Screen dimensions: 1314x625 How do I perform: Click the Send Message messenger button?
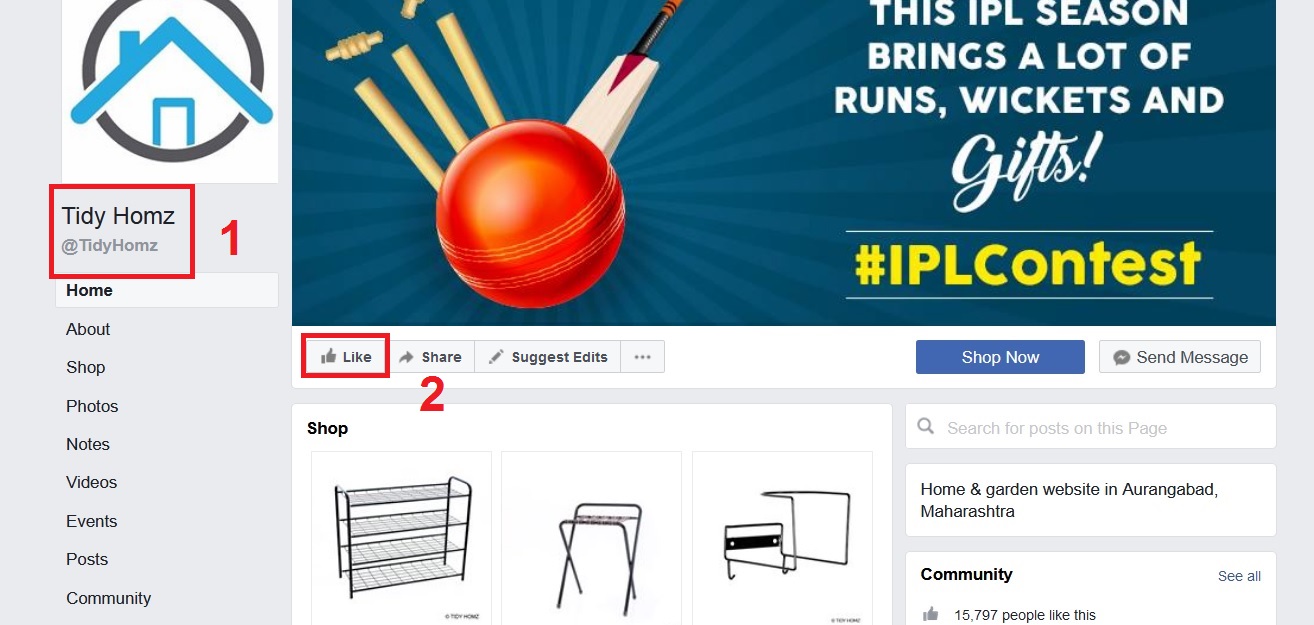click(x=1180, y=357)
